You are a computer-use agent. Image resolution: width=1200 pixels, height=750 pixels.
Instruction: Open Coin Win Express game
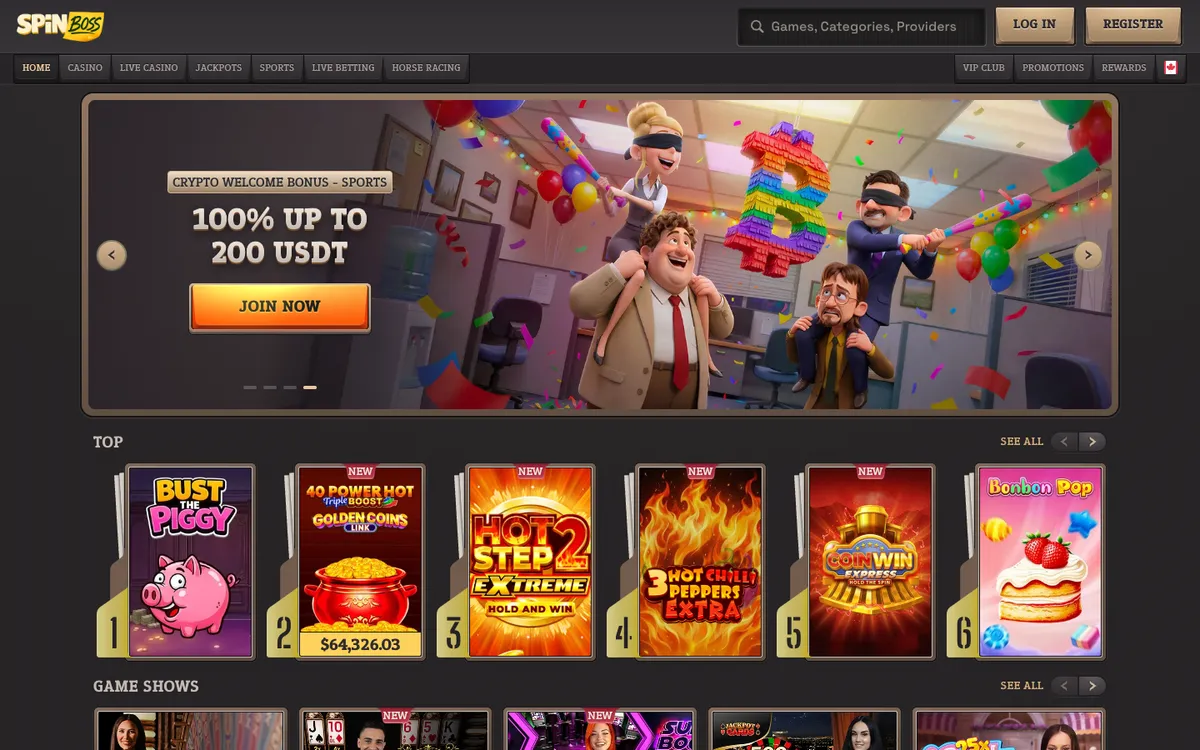point(870,561)
